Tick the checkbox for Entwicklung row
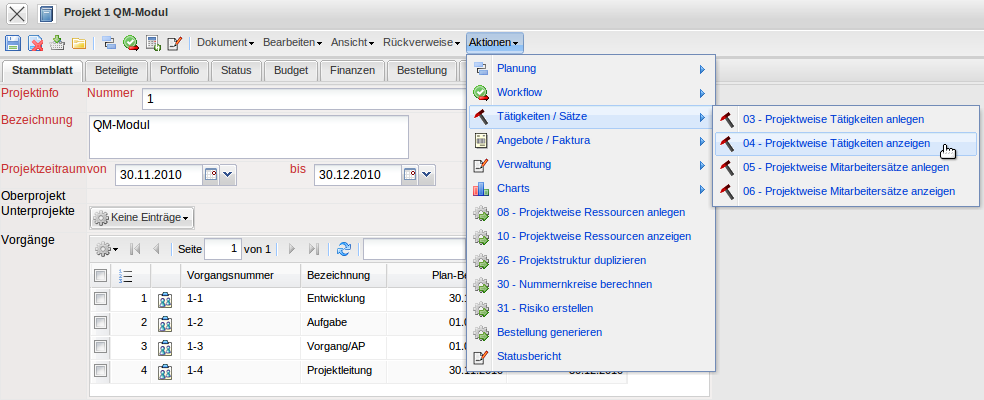This screenshot has width=984, height=400. [100, 298]
